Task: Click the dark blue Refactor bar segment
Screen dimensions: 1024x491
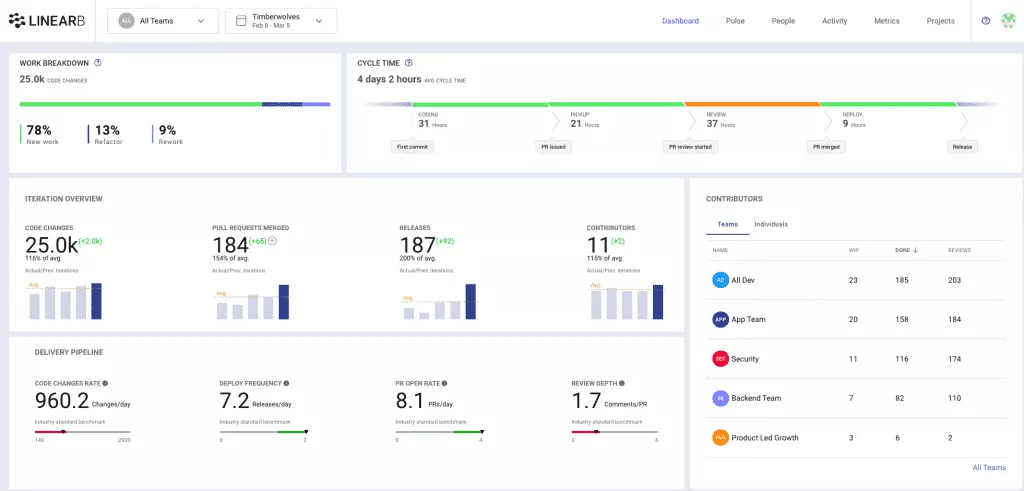Action: (282, 104)
